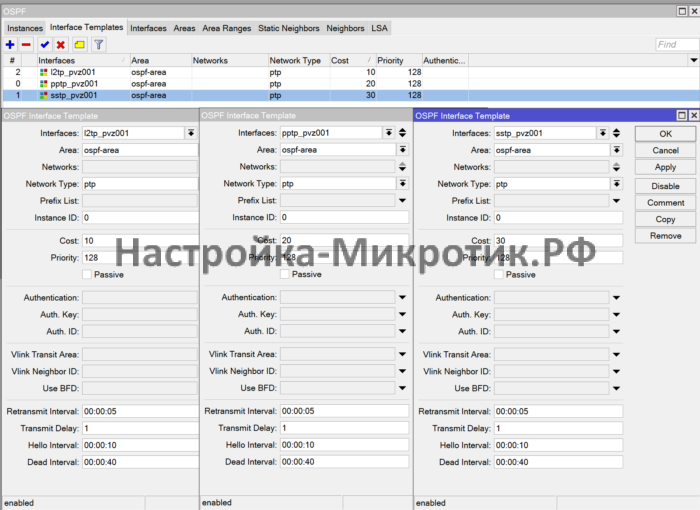Click the Cancel button
700x510 pixels.
point(666,150)
